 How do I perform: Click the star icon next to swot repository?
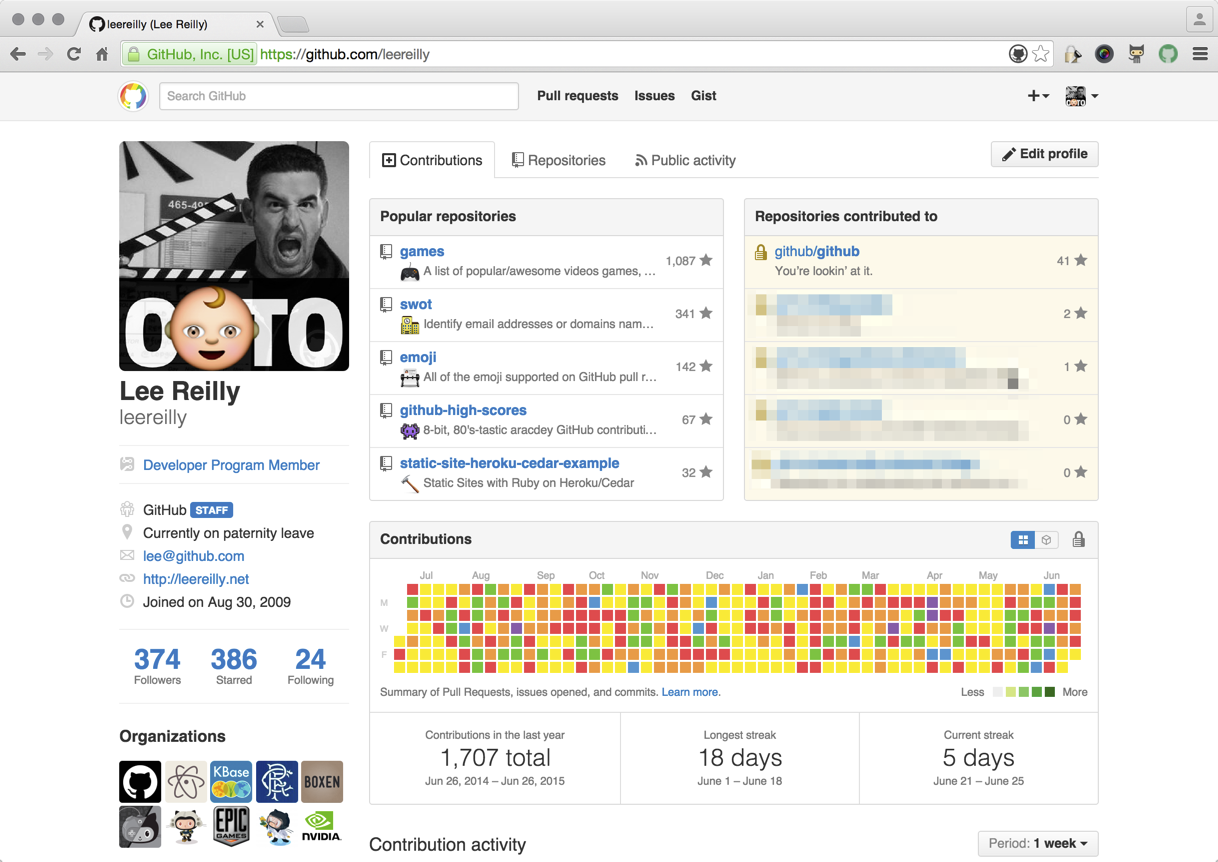click(706, 313)
